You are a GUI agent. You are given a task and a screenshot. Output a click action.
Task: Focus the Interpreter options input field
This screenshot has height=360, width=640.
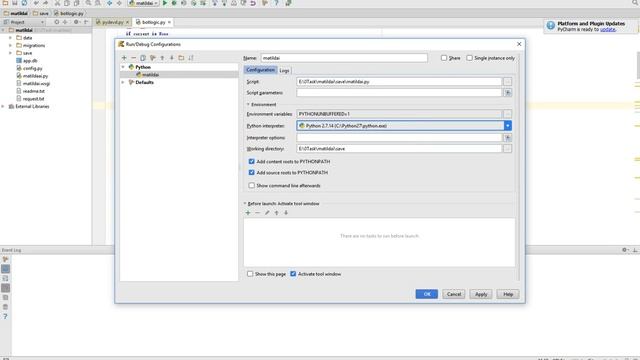[x=399, y=138]
